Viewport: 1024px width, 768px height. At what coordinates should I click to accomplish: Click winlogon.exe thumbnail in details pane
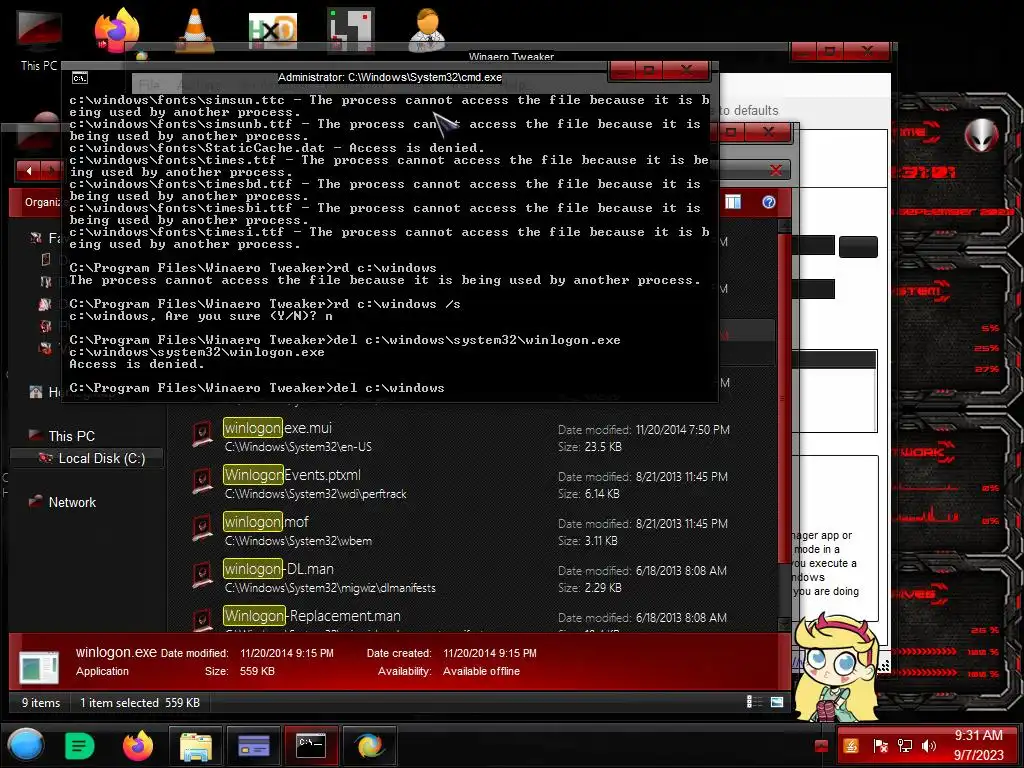click(39, 667)
